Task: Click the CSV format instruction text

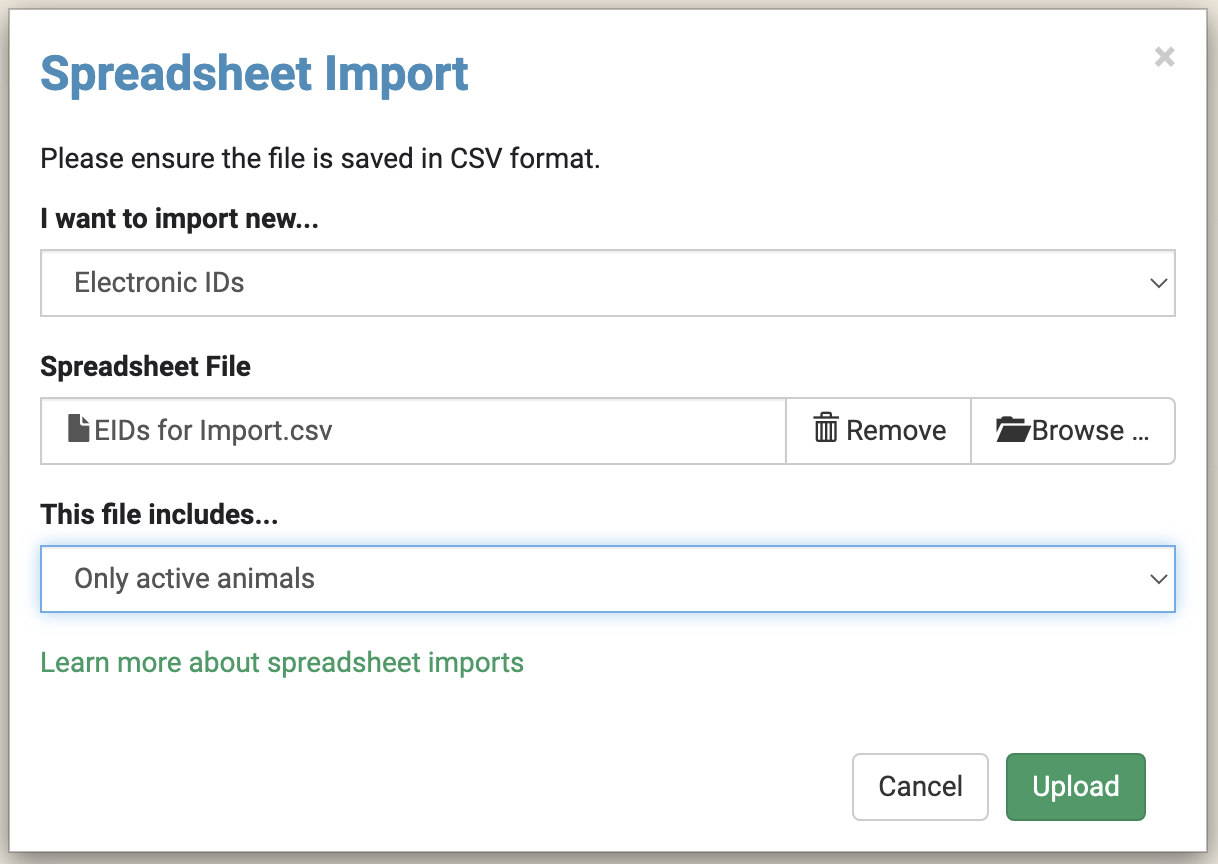Action: pos(320,158)
